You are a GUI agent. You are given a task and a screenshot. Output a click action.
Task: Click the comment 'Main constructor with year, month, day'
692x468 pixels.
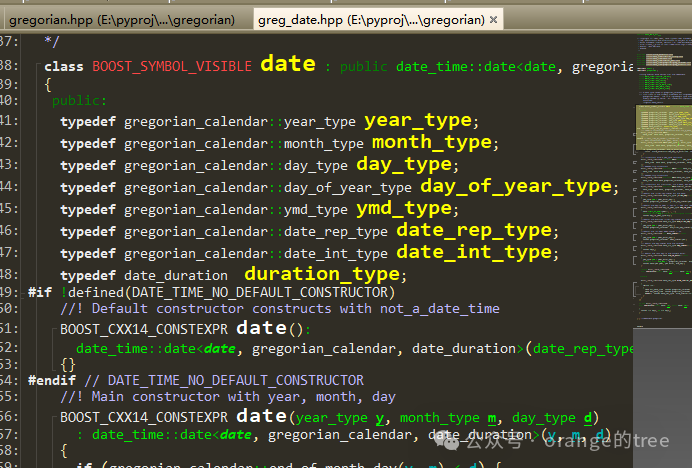coord(243,397)
